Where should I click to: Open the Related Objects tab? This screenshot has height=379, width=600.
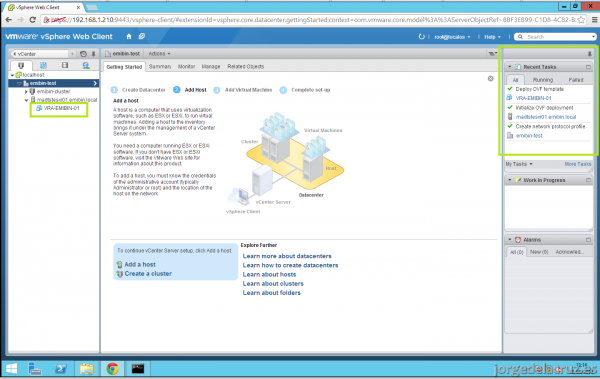[246, 67]
